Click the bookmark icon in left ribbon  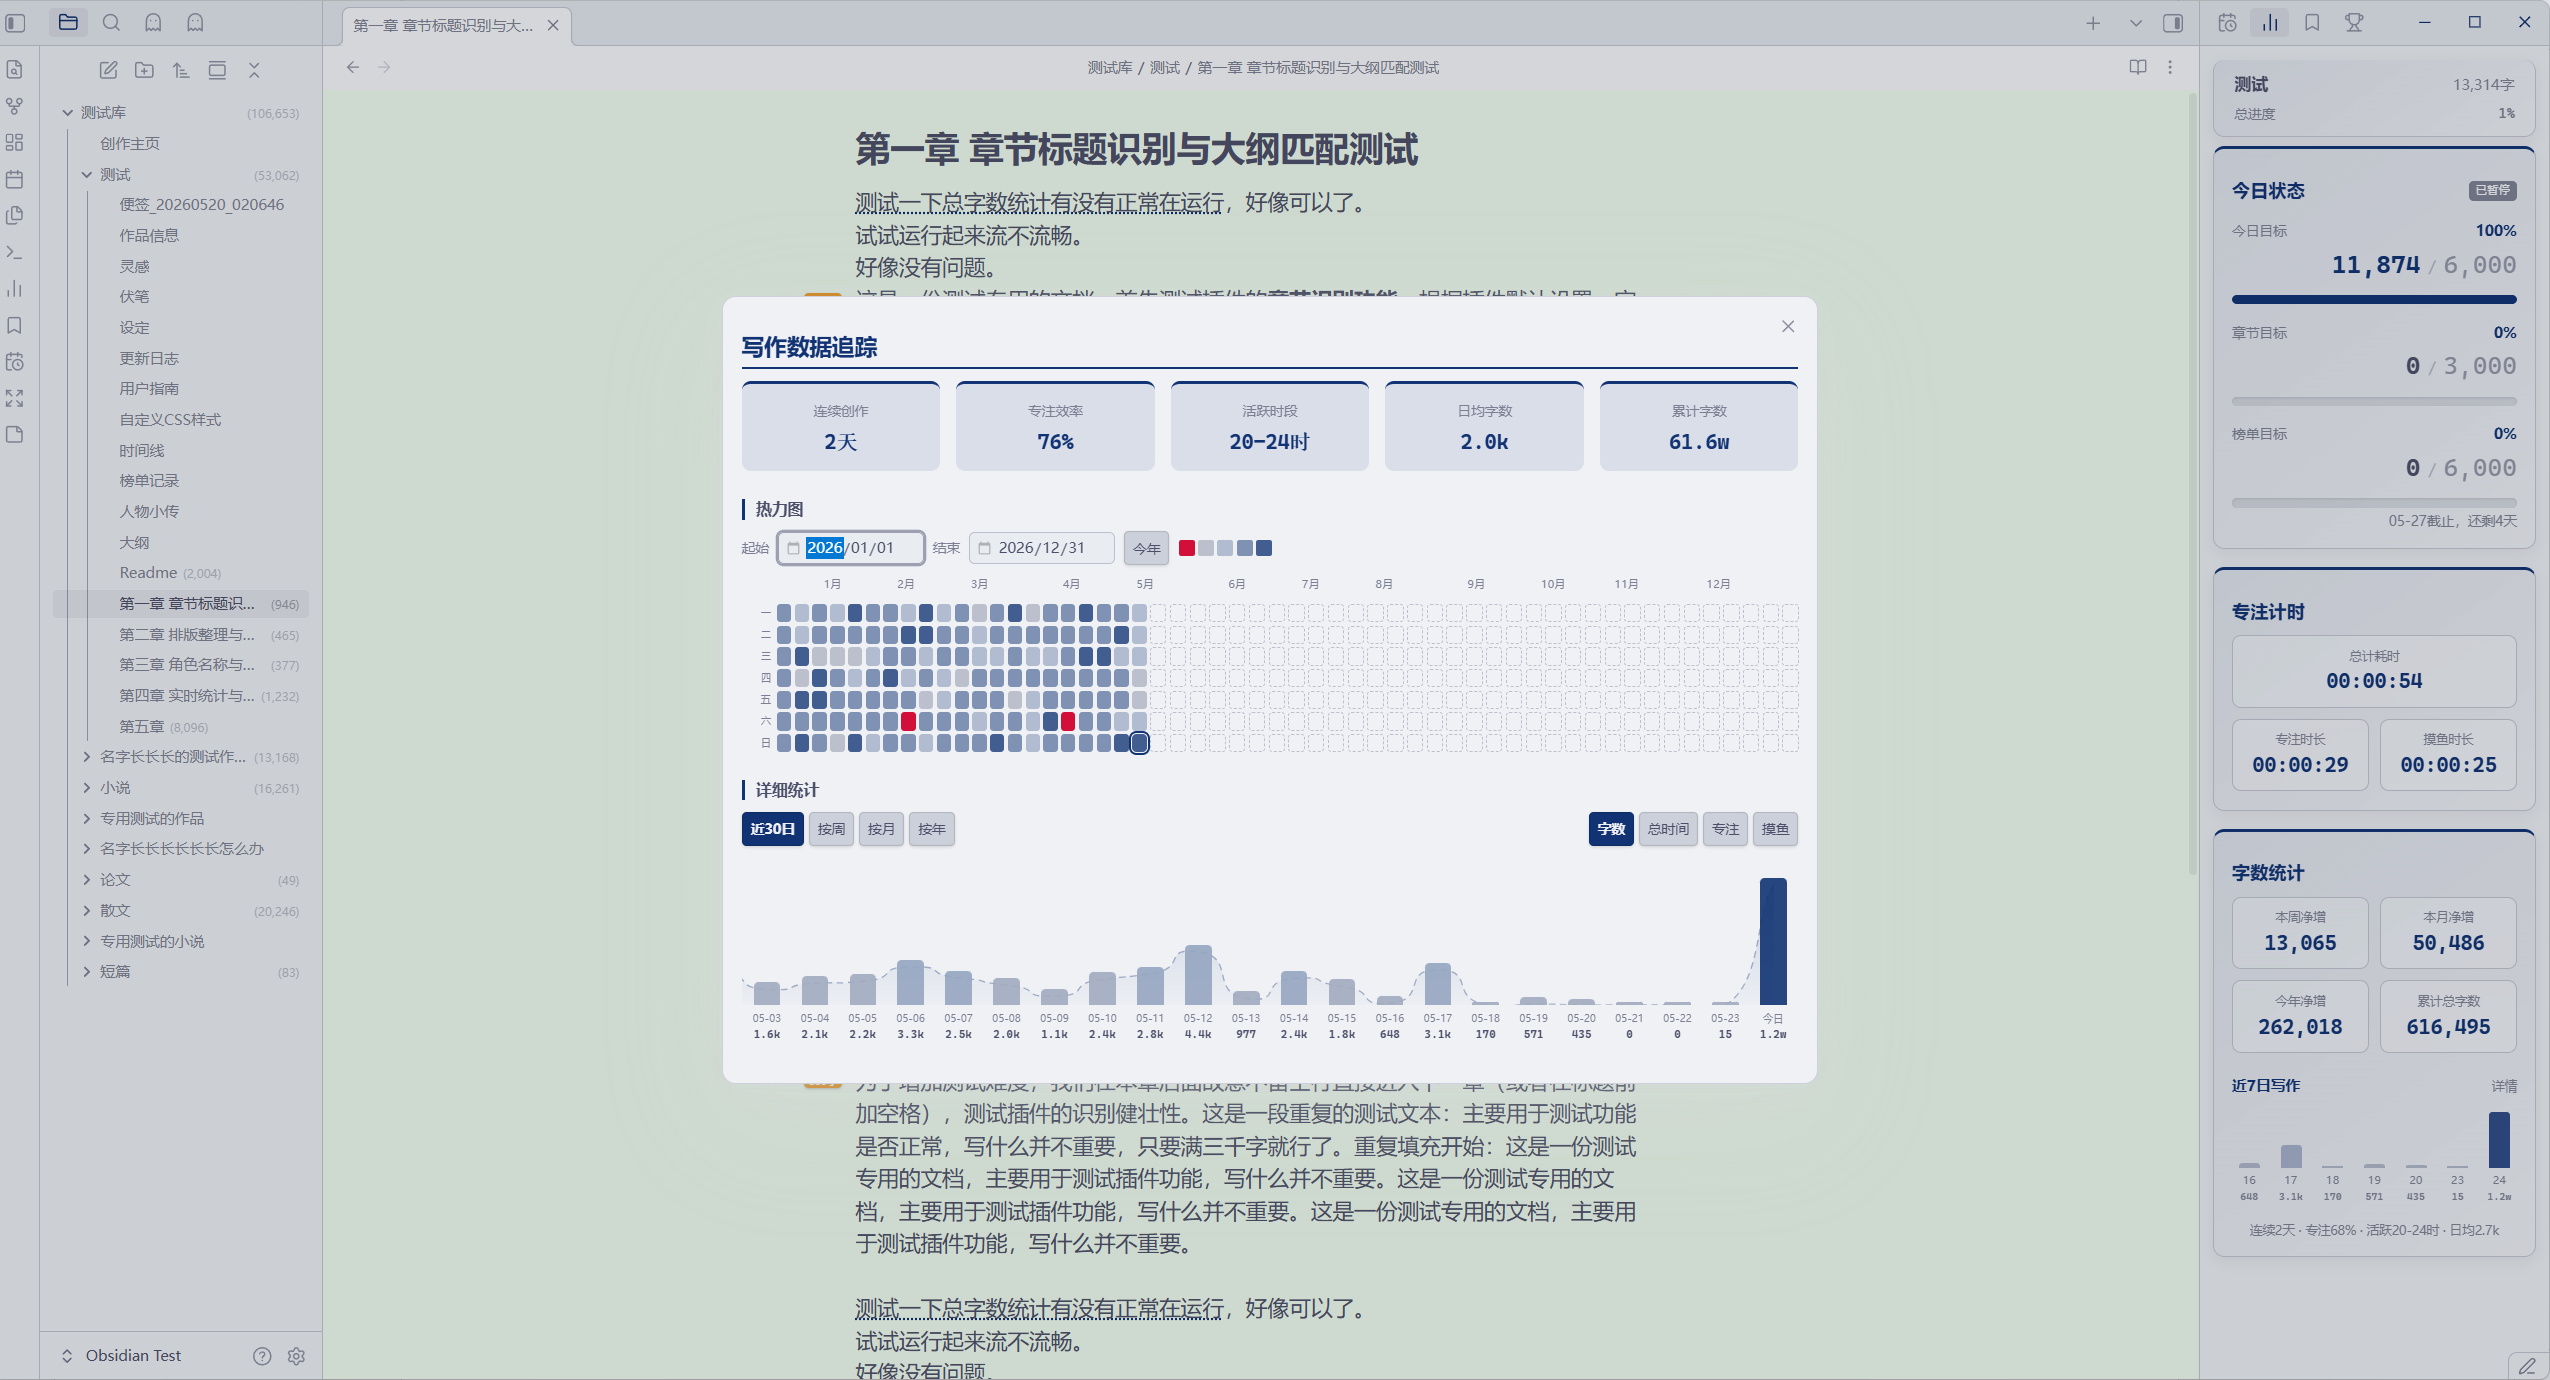(x=15, y=325)
